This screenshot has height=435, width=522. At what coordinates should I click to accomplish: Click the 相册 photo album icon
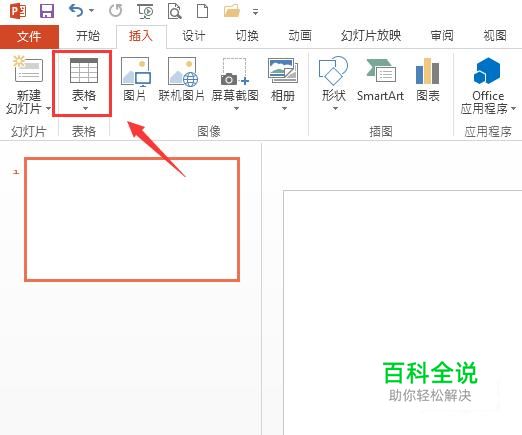click(x=283, y=71)
